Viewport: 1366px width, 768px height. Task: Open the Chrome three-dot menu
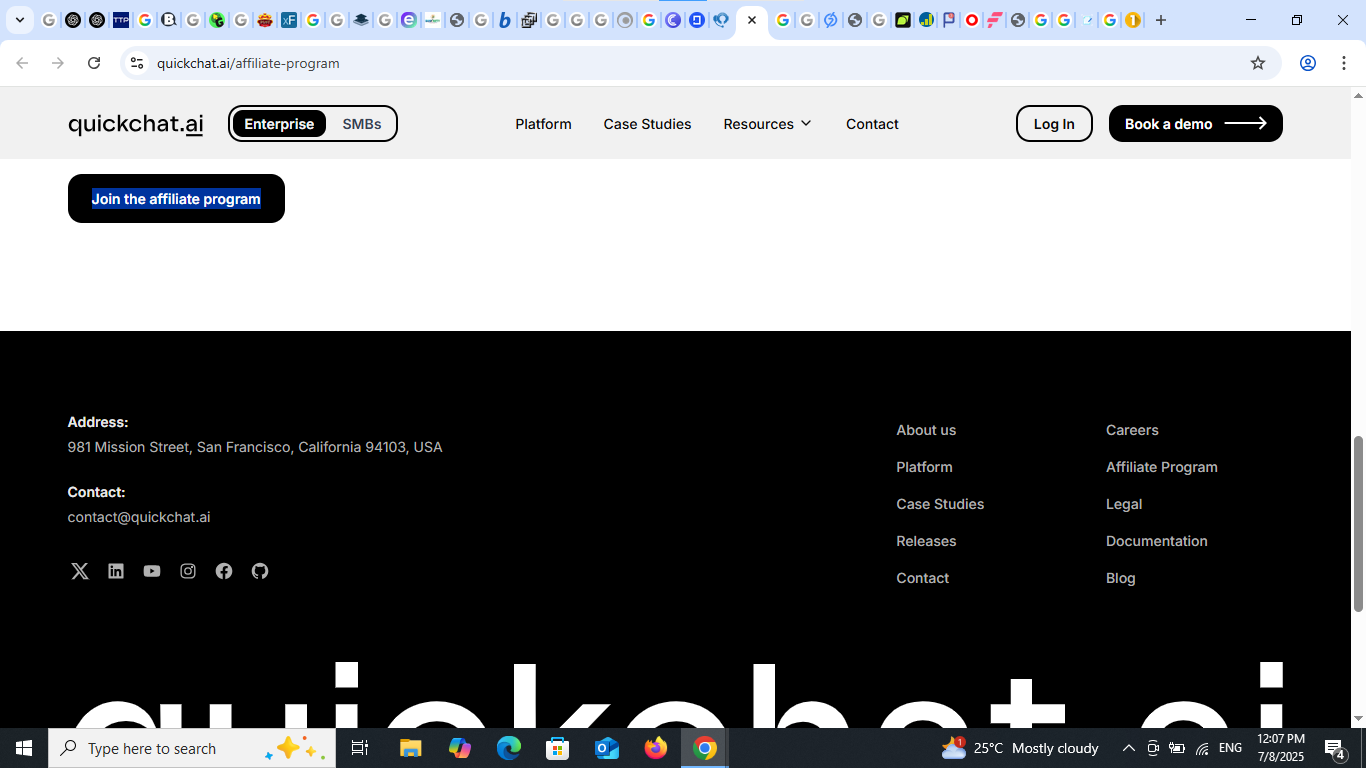[x=1343, y=63]
